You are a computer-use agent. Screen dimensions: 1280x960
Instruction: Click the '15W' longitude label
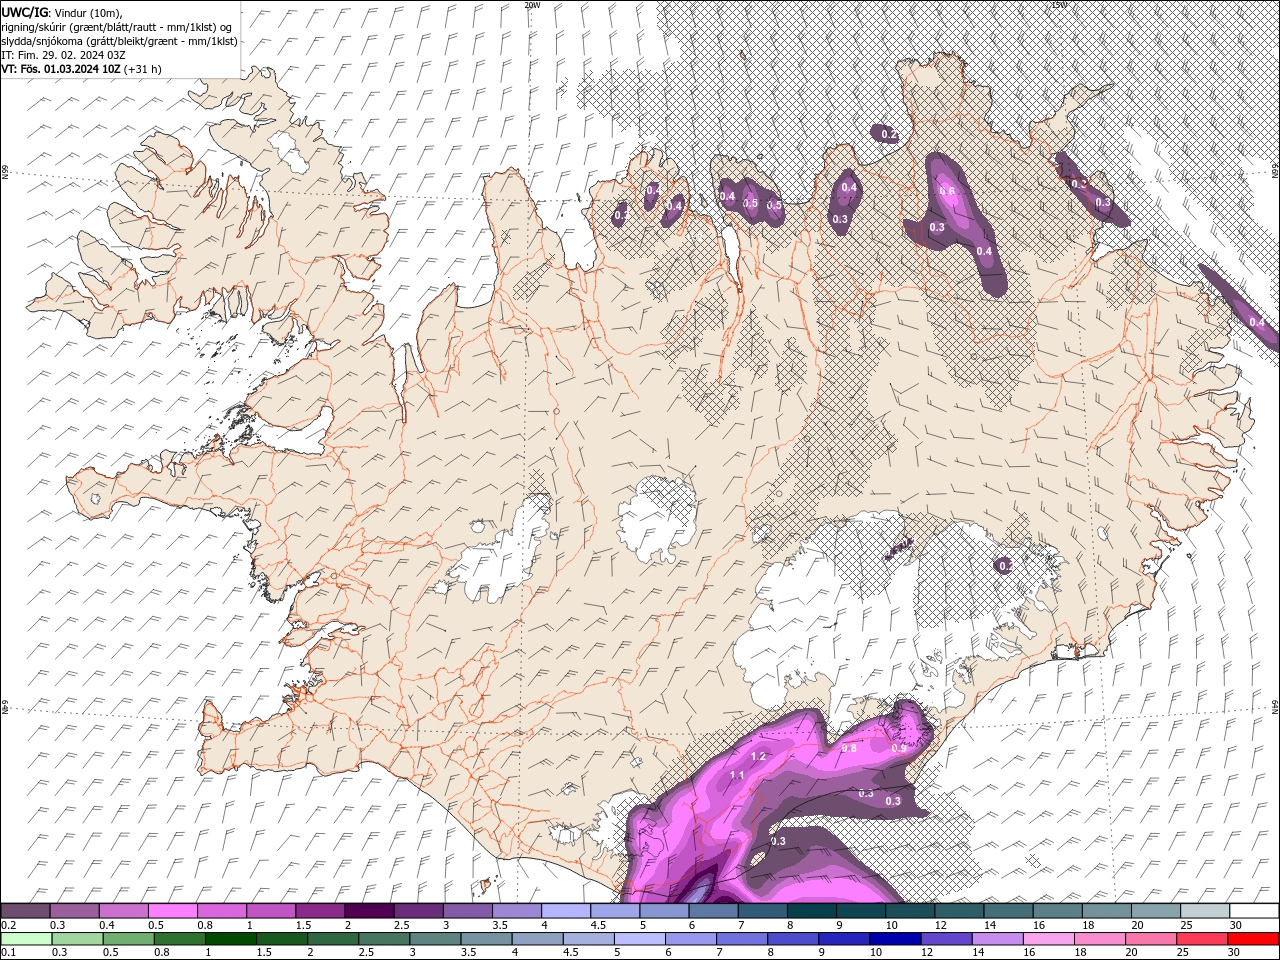1059,5
